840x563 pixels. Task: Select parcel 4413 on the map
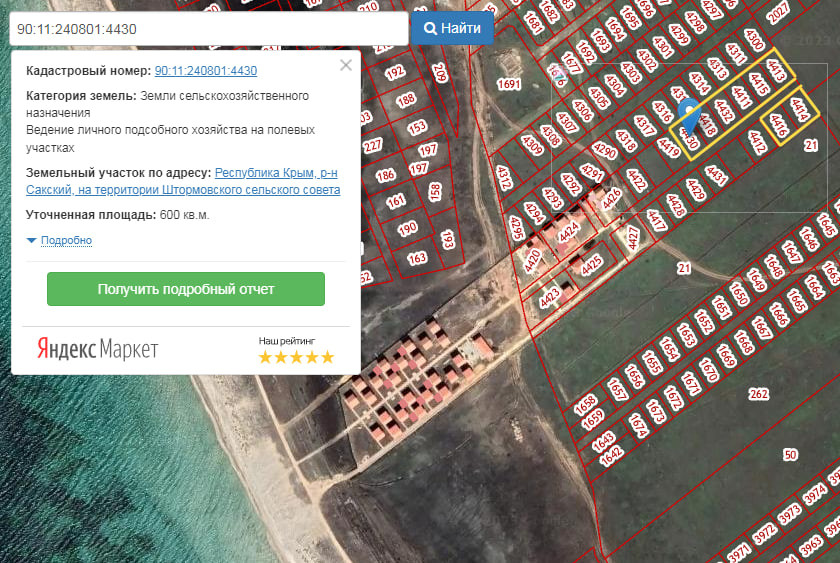click(x=776, y=70)
